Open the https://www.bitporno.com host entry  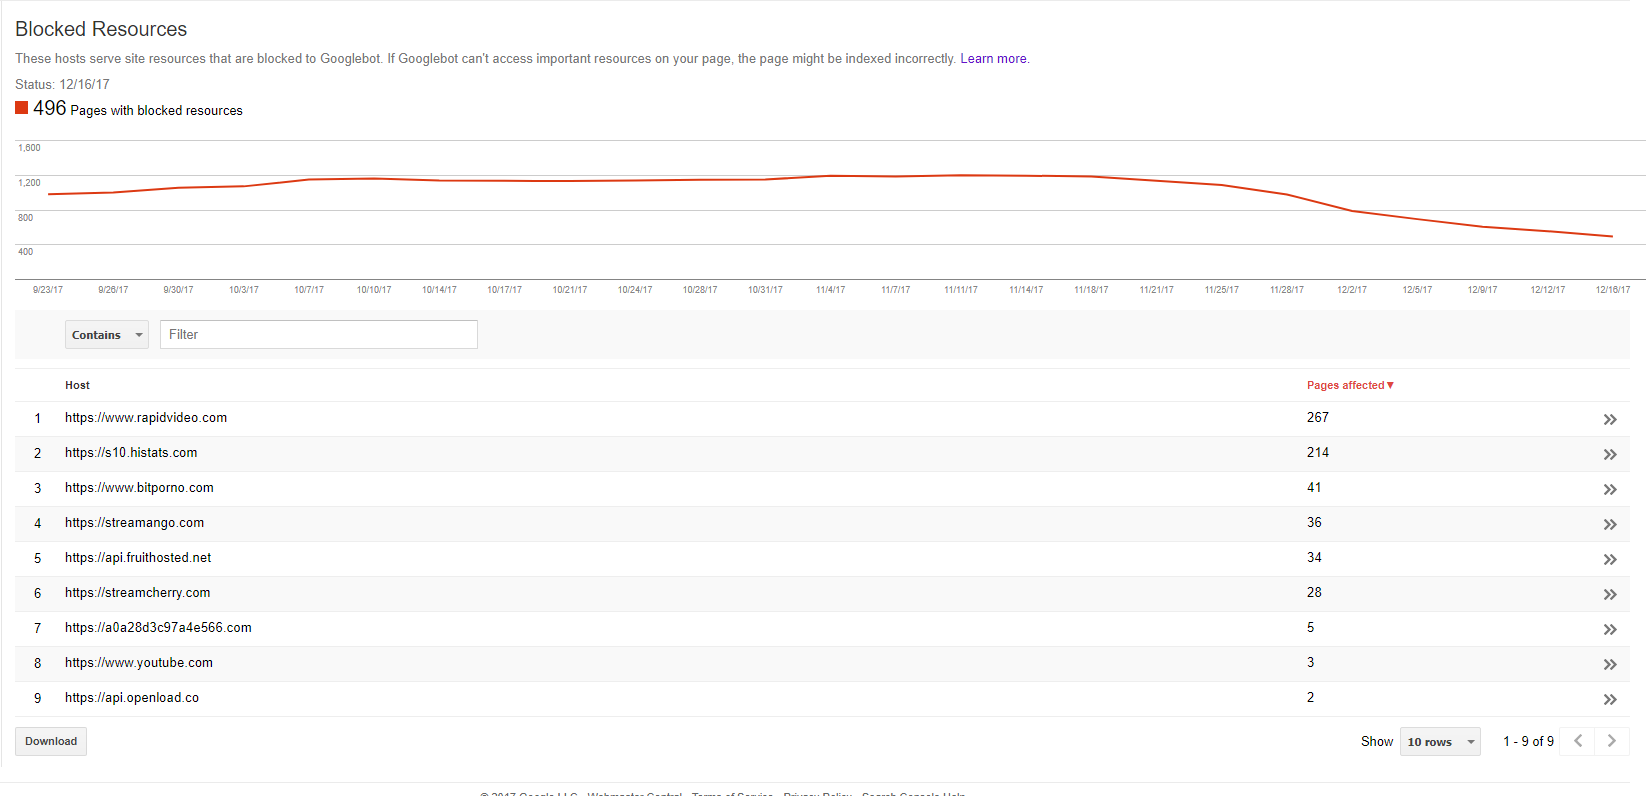[x=139, y=488]
